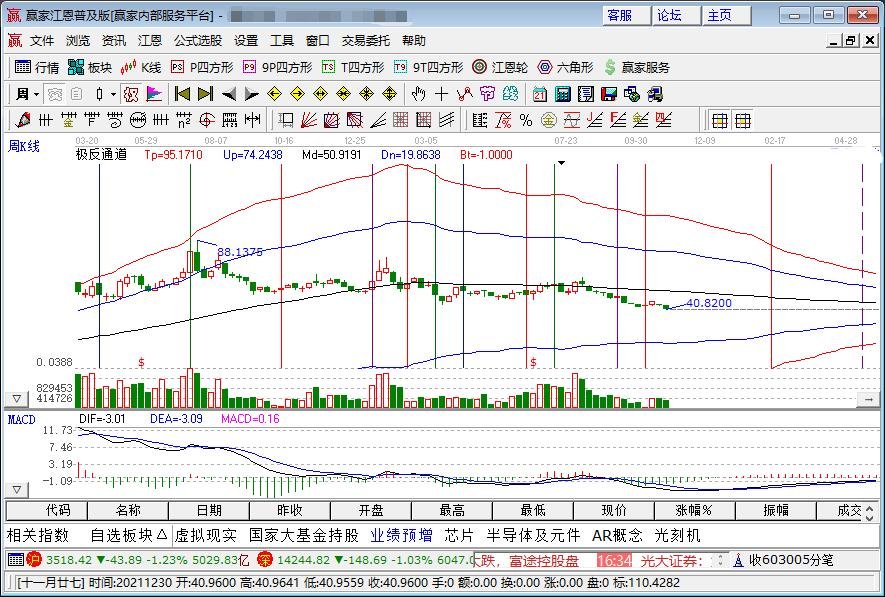
Task: Click the yellow diamond left-arrow icon
Action: click(275, 94)
